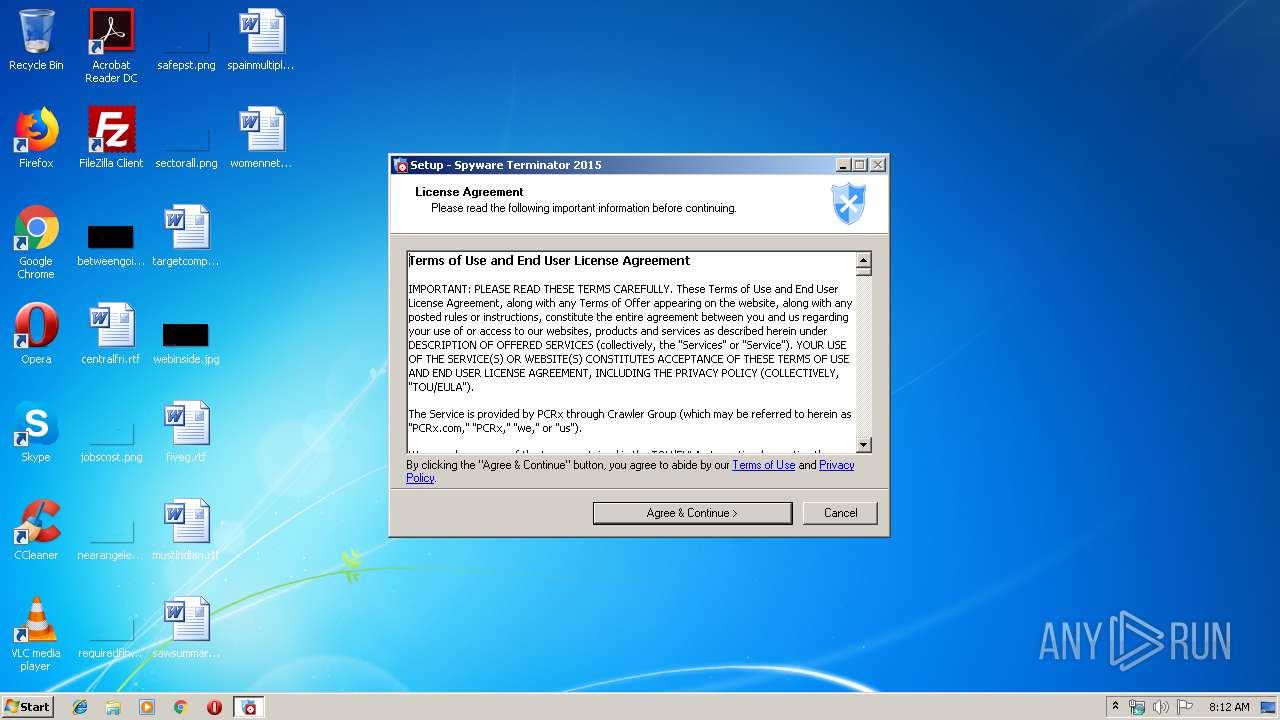The height and width of the screenshot is (720, 1280).
Task: Open Chrome from the taskbar
Action: pos(180,707)
